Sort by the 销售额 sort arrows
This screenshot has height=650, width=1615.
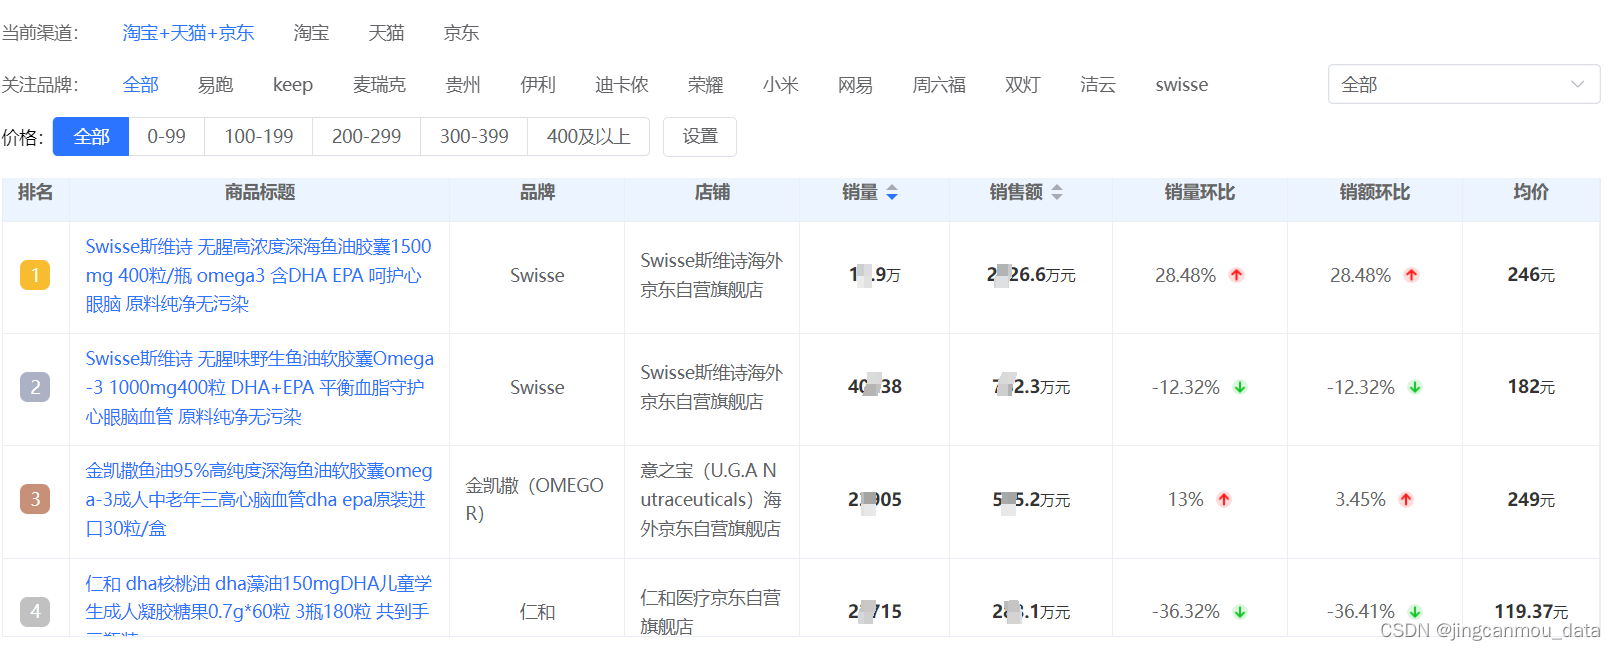1057,193
